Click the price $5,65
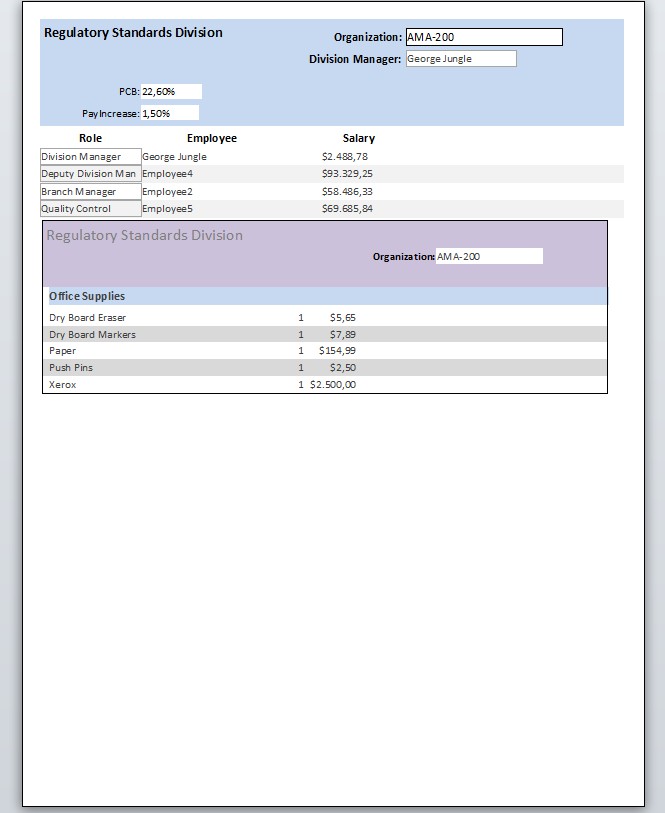The image size is (665, 813). point(343,317)
